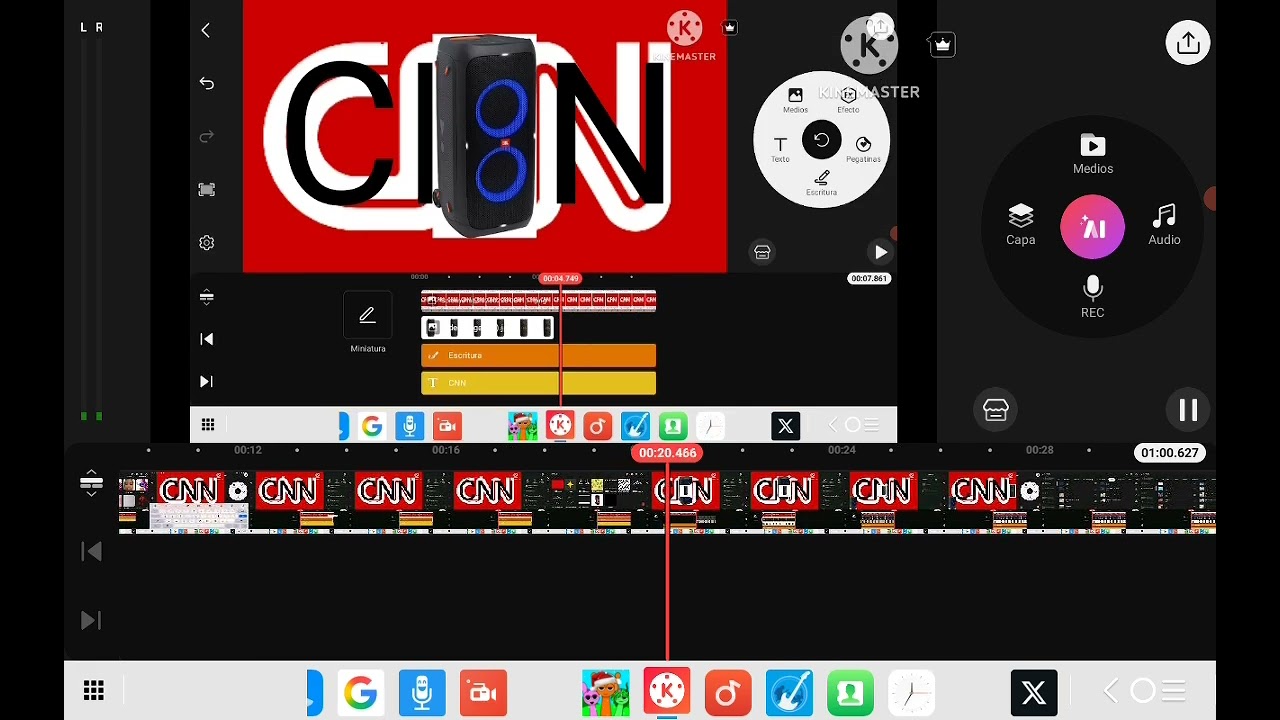The image size is (1280, 720).
Task: Open the orange music app in bottom taskbar
Action: tap(728, 692)
